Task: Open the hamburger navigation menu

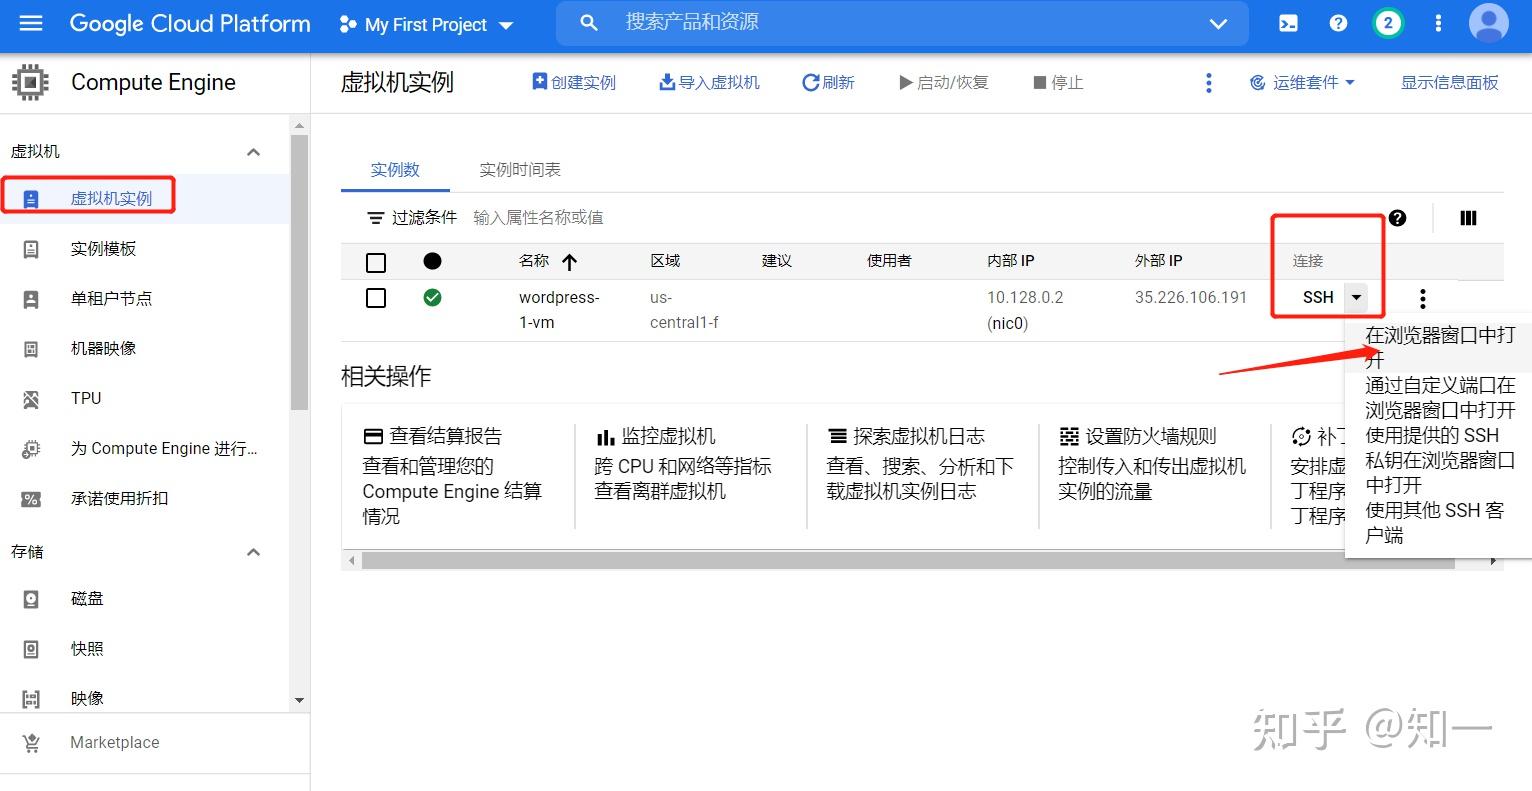Action: (31, 23)
